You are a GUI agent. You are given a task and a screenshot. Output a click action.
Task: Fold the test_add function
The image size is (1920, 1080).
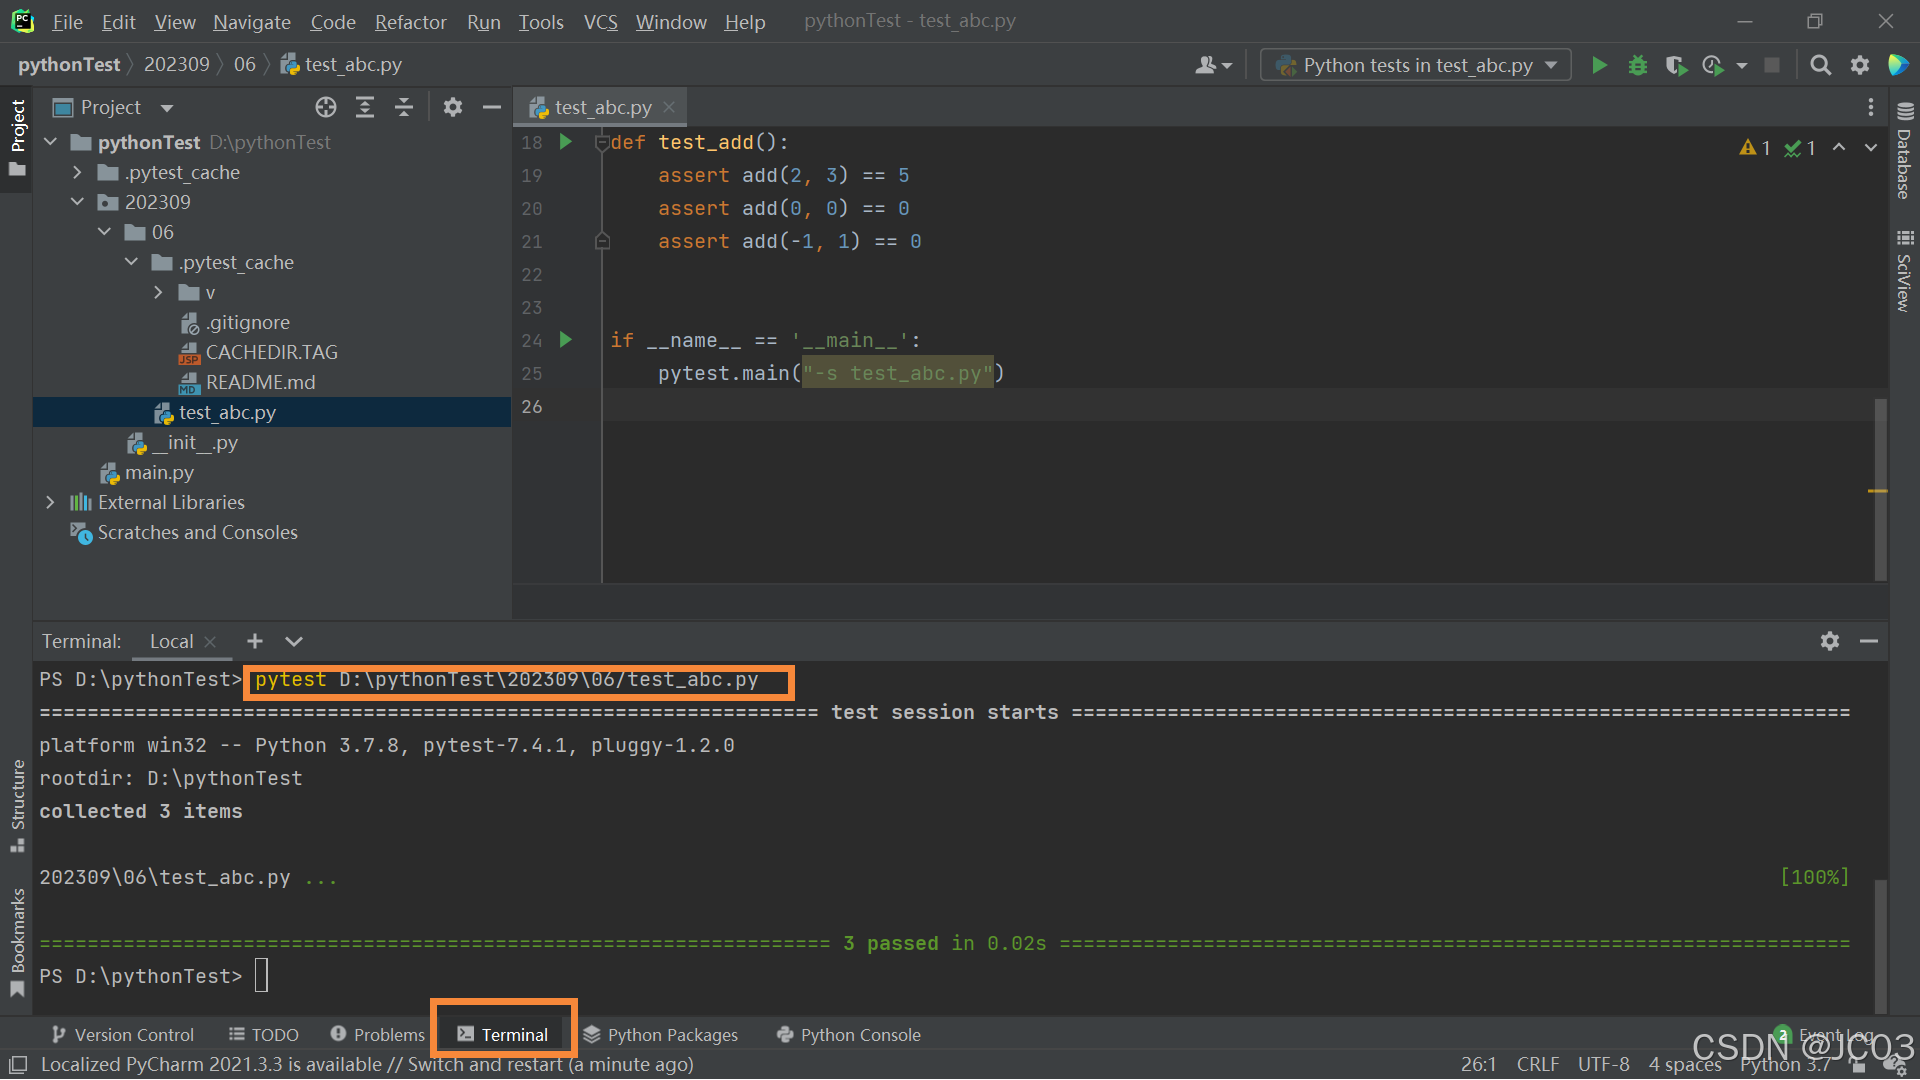pyautogui.click(x=602, y=143)
